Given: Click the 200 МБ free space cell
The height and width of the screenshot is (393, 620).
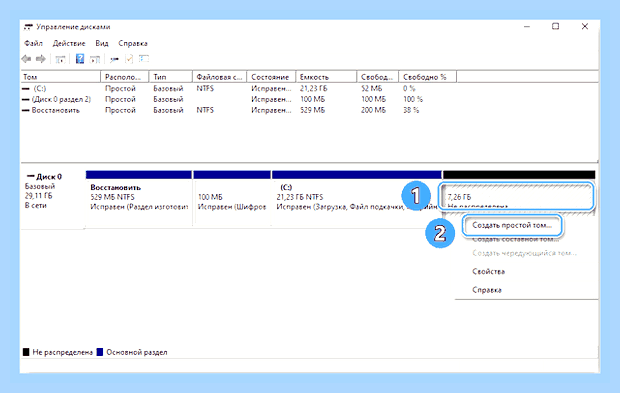Looking at the screenshot, I should click(x=373, y=110).
